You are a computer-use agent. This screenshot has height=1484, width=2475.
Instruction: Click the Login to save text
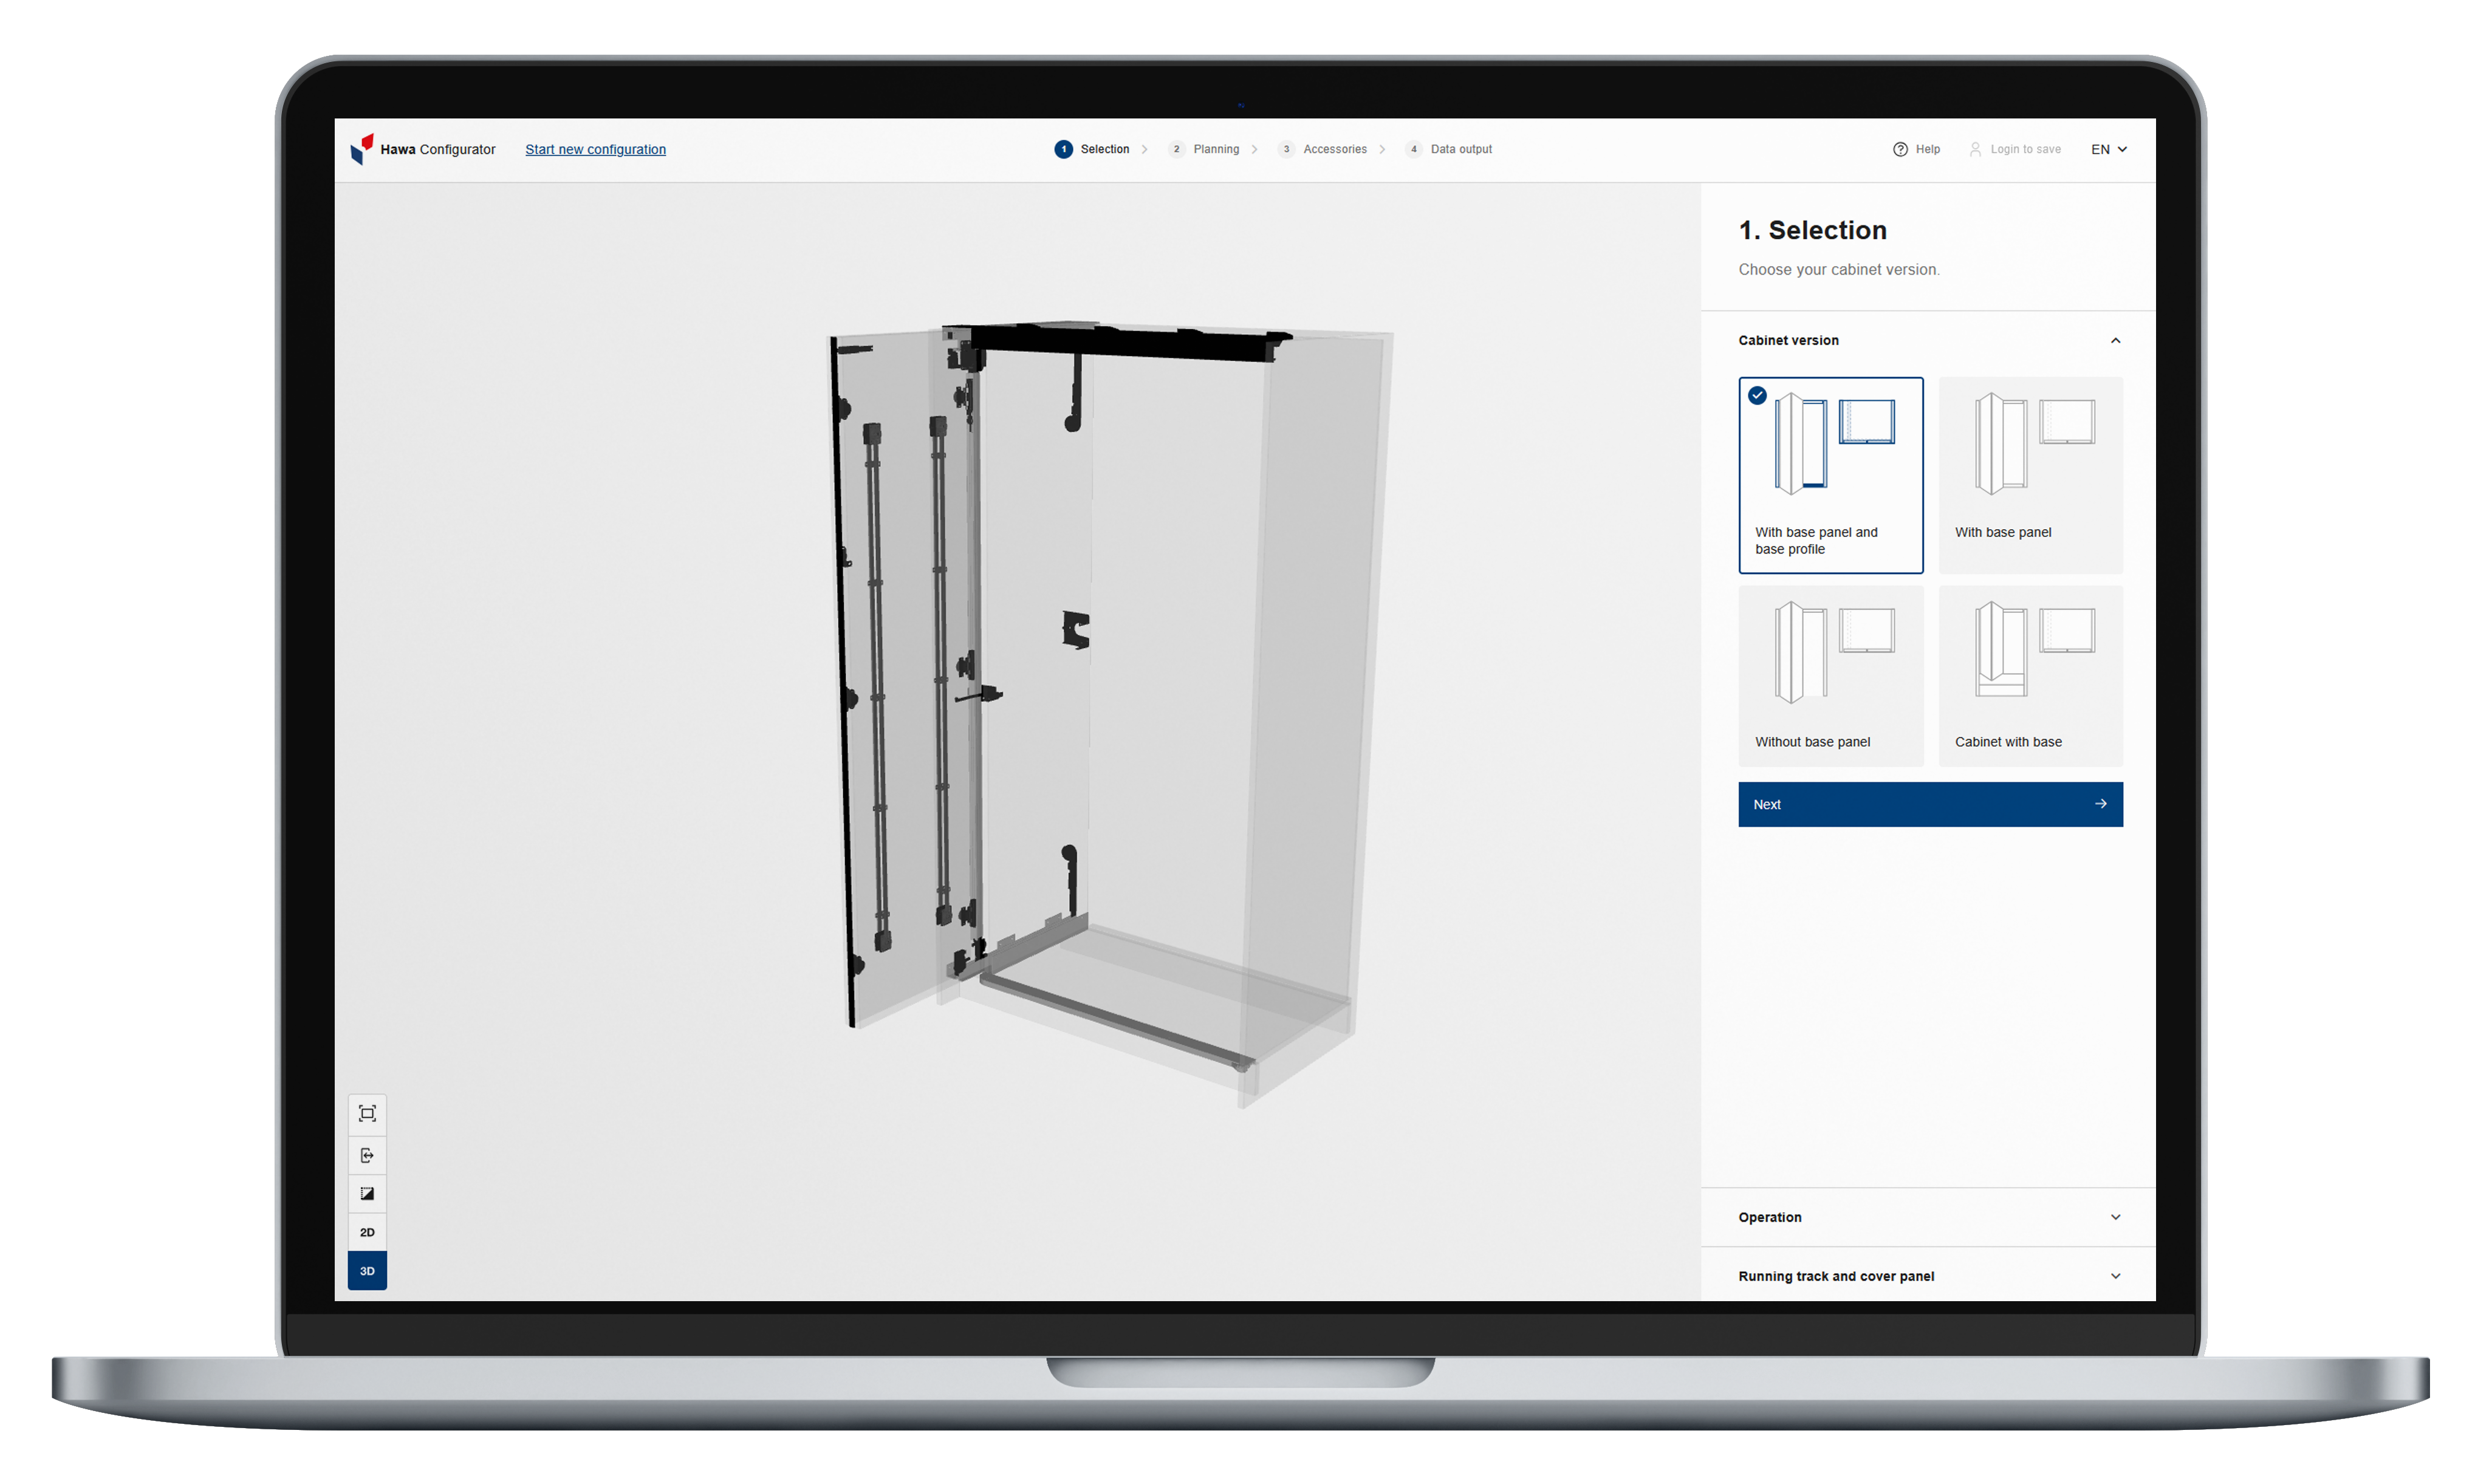pos(2025,149)
